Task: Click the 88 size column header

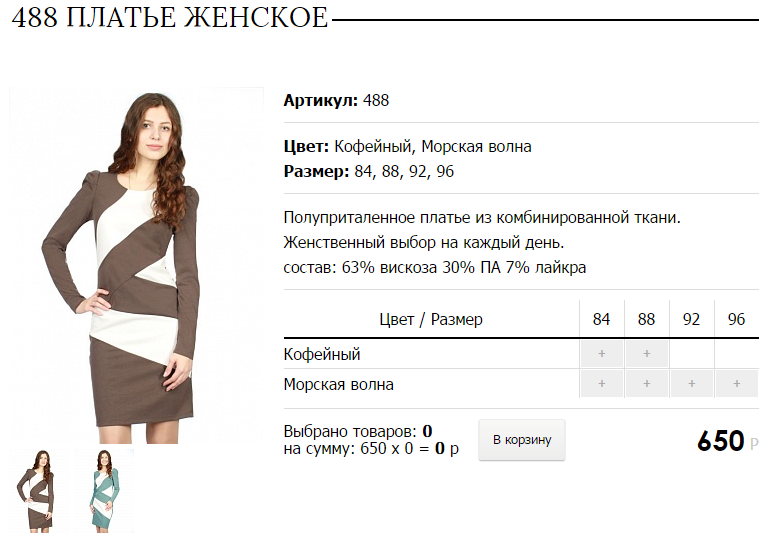Action: 647,319
